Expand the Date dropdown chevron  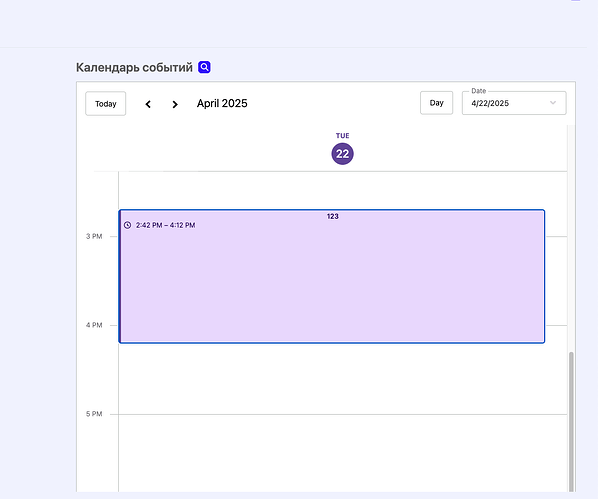point(553,103)
